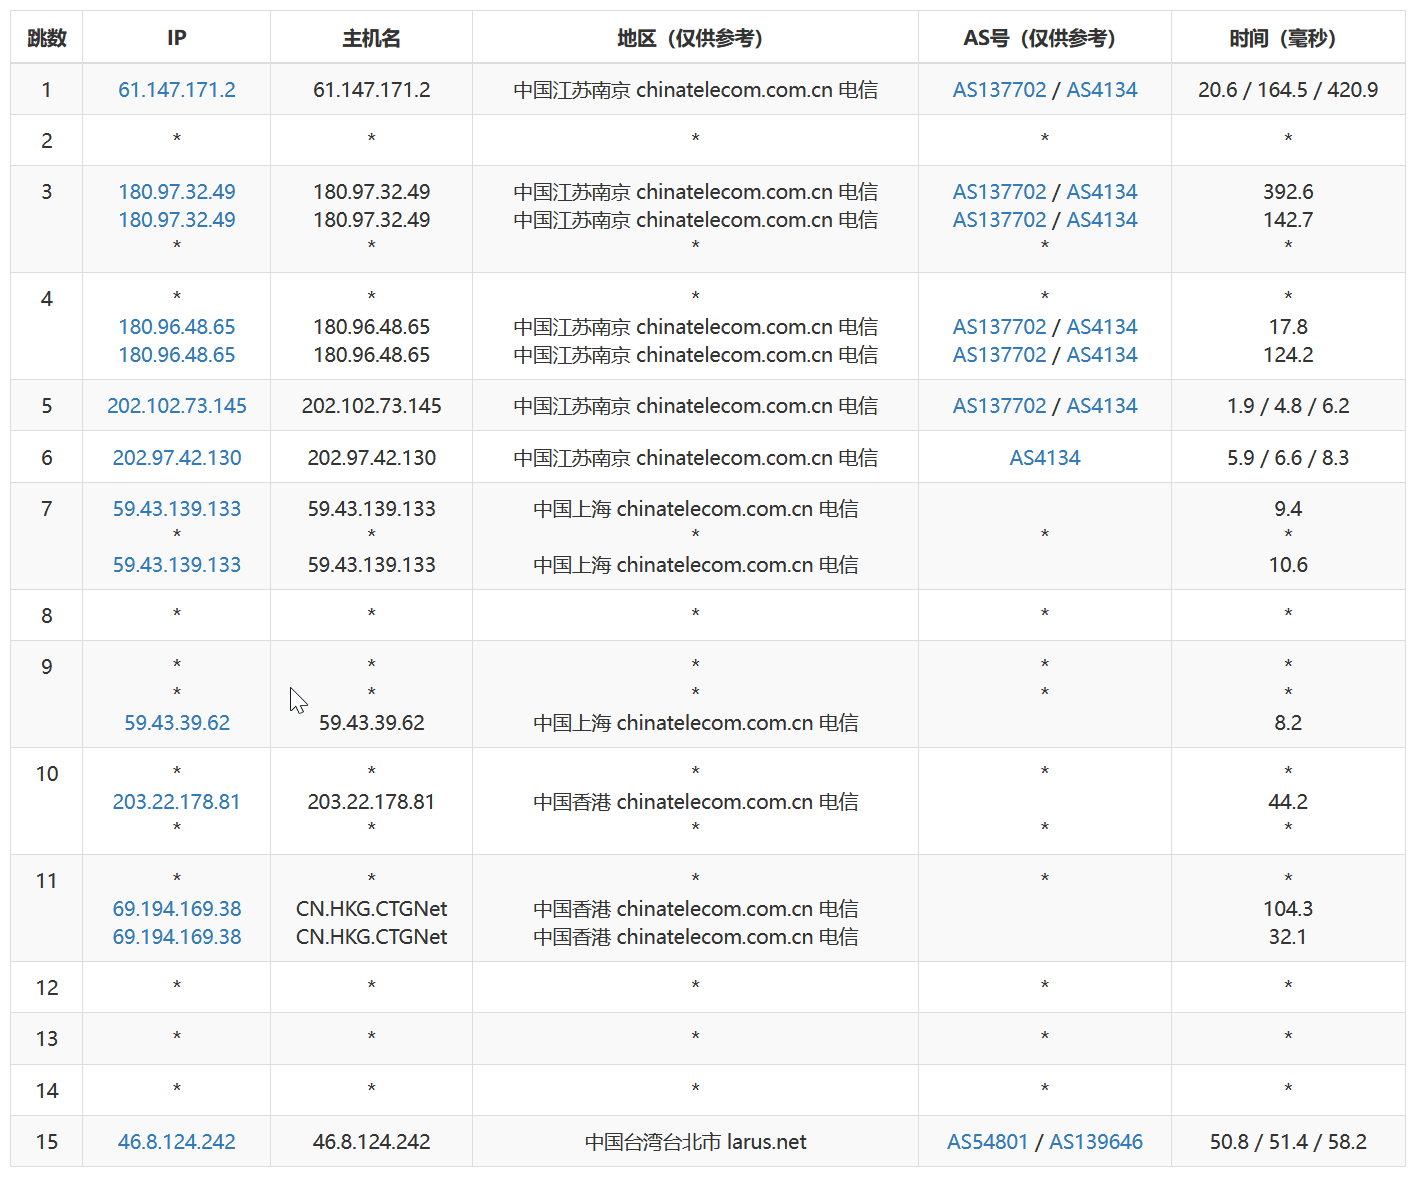The image size is (1416, 1179).
Task: Open AS139646 link on hop 15
Action: (1097, 1141)
